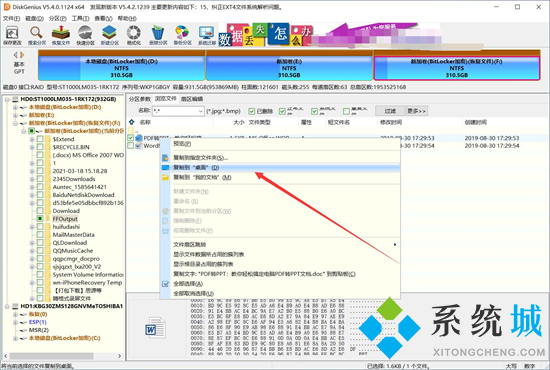
Task: Select the 新加卷(E:) partition bar
Action: coord(289,65)
